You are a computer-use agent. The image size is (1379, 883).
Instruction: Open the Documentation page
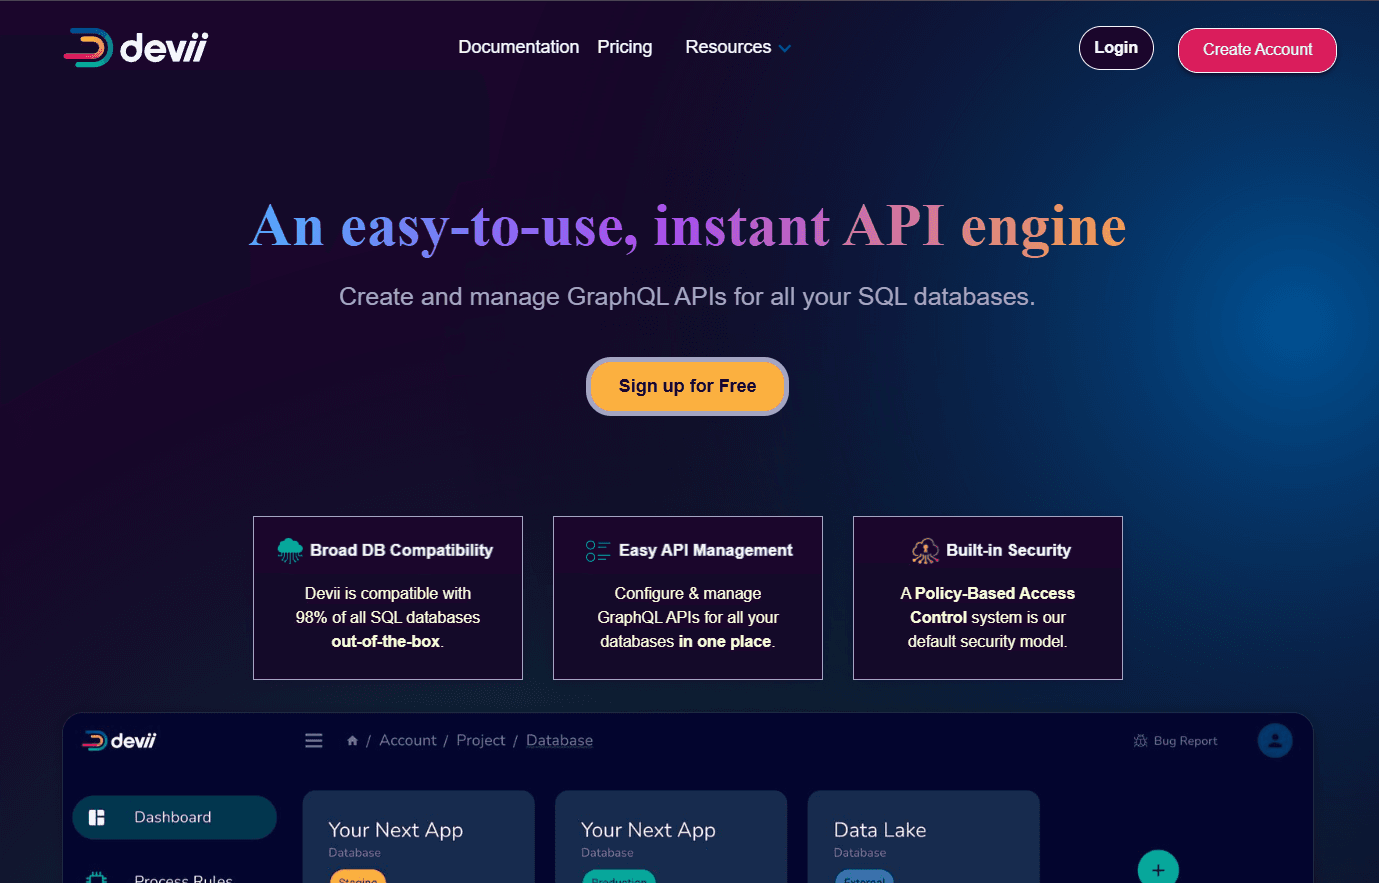pyautogui.click(x=518, y=47)
